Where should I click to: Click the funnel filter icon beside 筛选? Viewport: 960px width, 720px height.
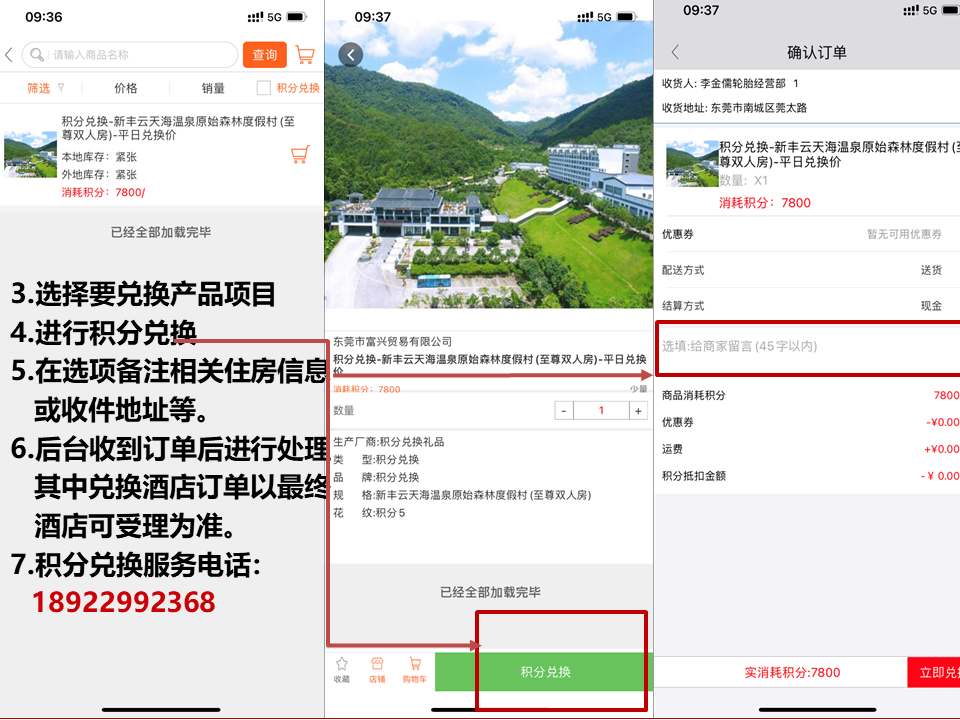tap(60, 88)
